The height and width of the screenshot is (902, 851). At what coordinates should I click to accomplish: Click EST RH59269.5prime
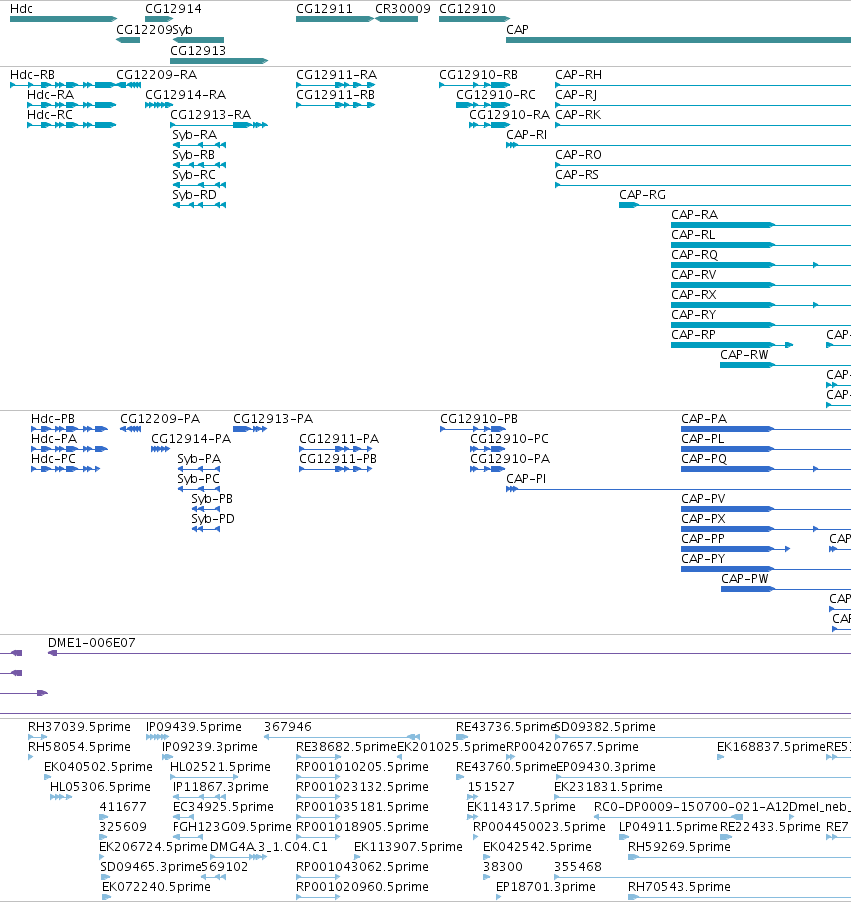pos(739,857)
